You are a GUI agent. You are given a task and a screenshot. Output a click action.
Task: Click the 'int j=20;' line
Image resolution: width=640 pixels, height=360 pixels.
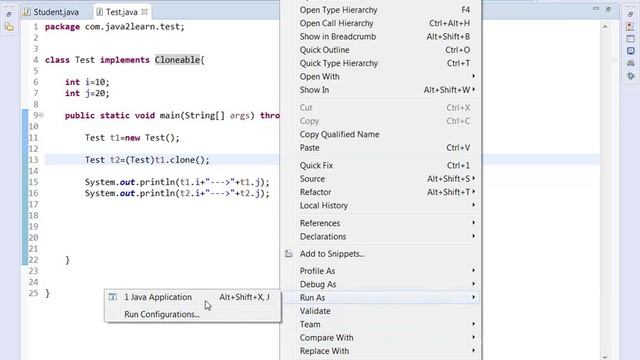click(87, 93)
